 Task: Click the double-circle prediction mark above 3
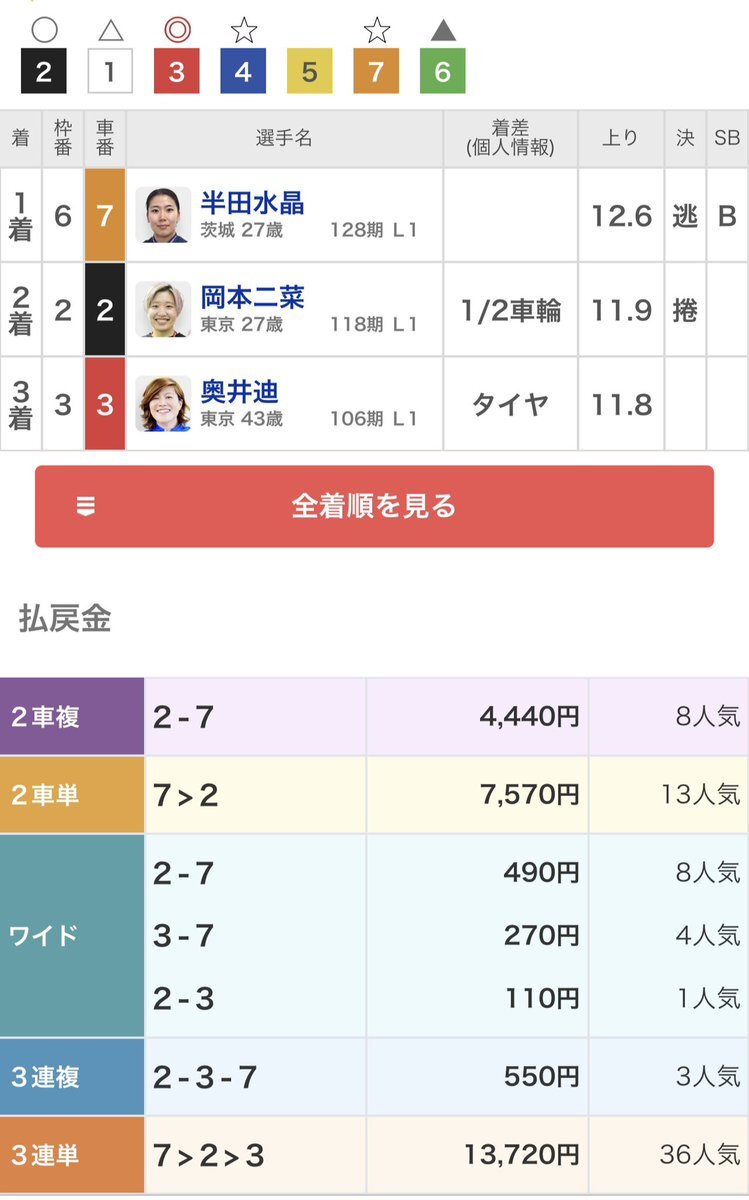point(176,30)
